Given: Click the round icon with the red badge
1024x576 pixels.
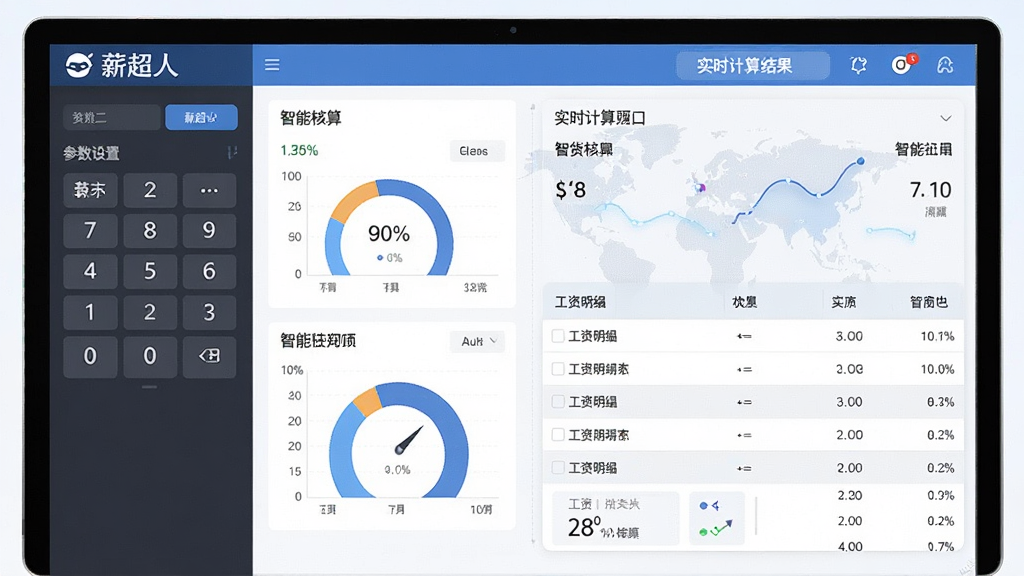Looking at the screenshot, I should tap(902, 65).
